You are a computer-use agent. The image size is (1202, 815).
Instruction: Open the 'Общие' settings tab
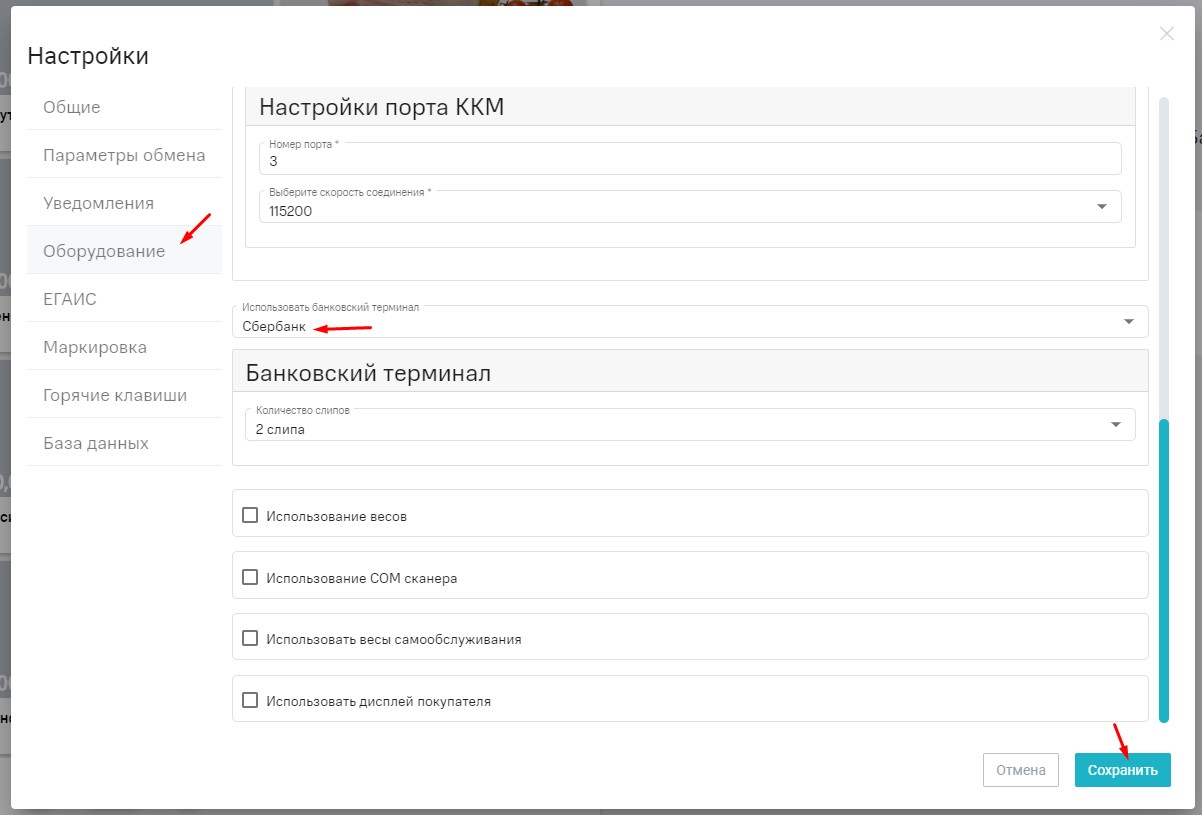click(x=72, y=107)
